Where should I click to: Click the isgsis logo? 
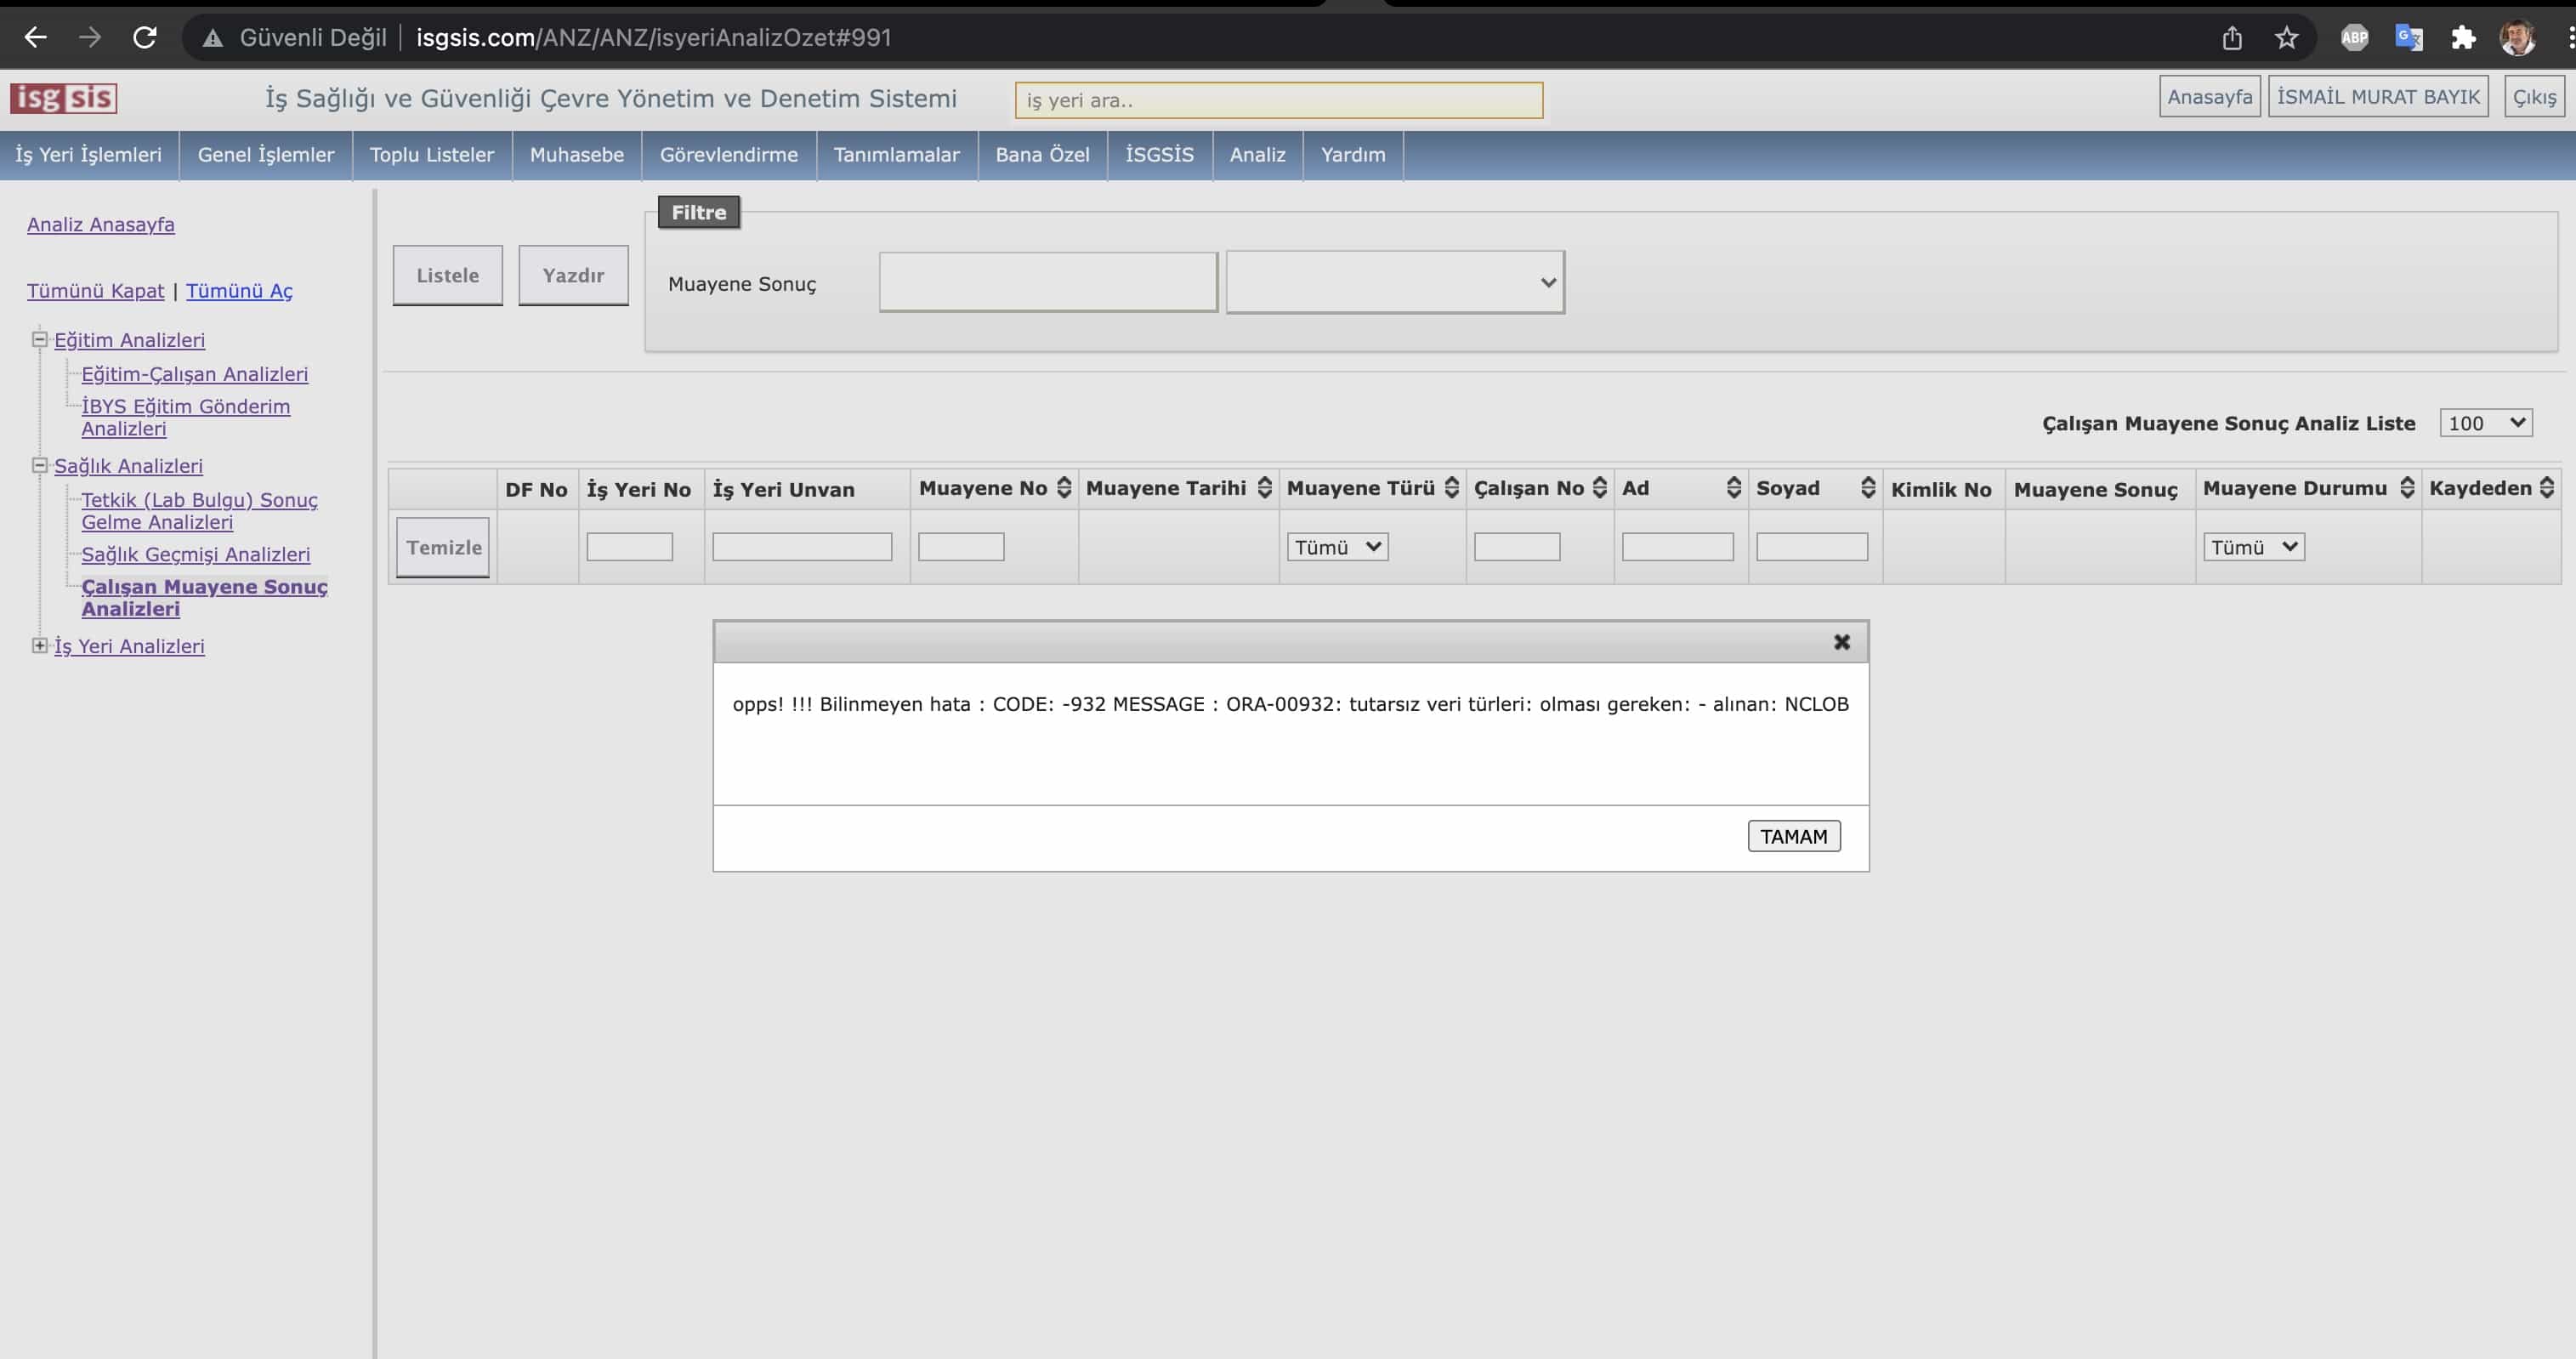(x=64, y=98)
